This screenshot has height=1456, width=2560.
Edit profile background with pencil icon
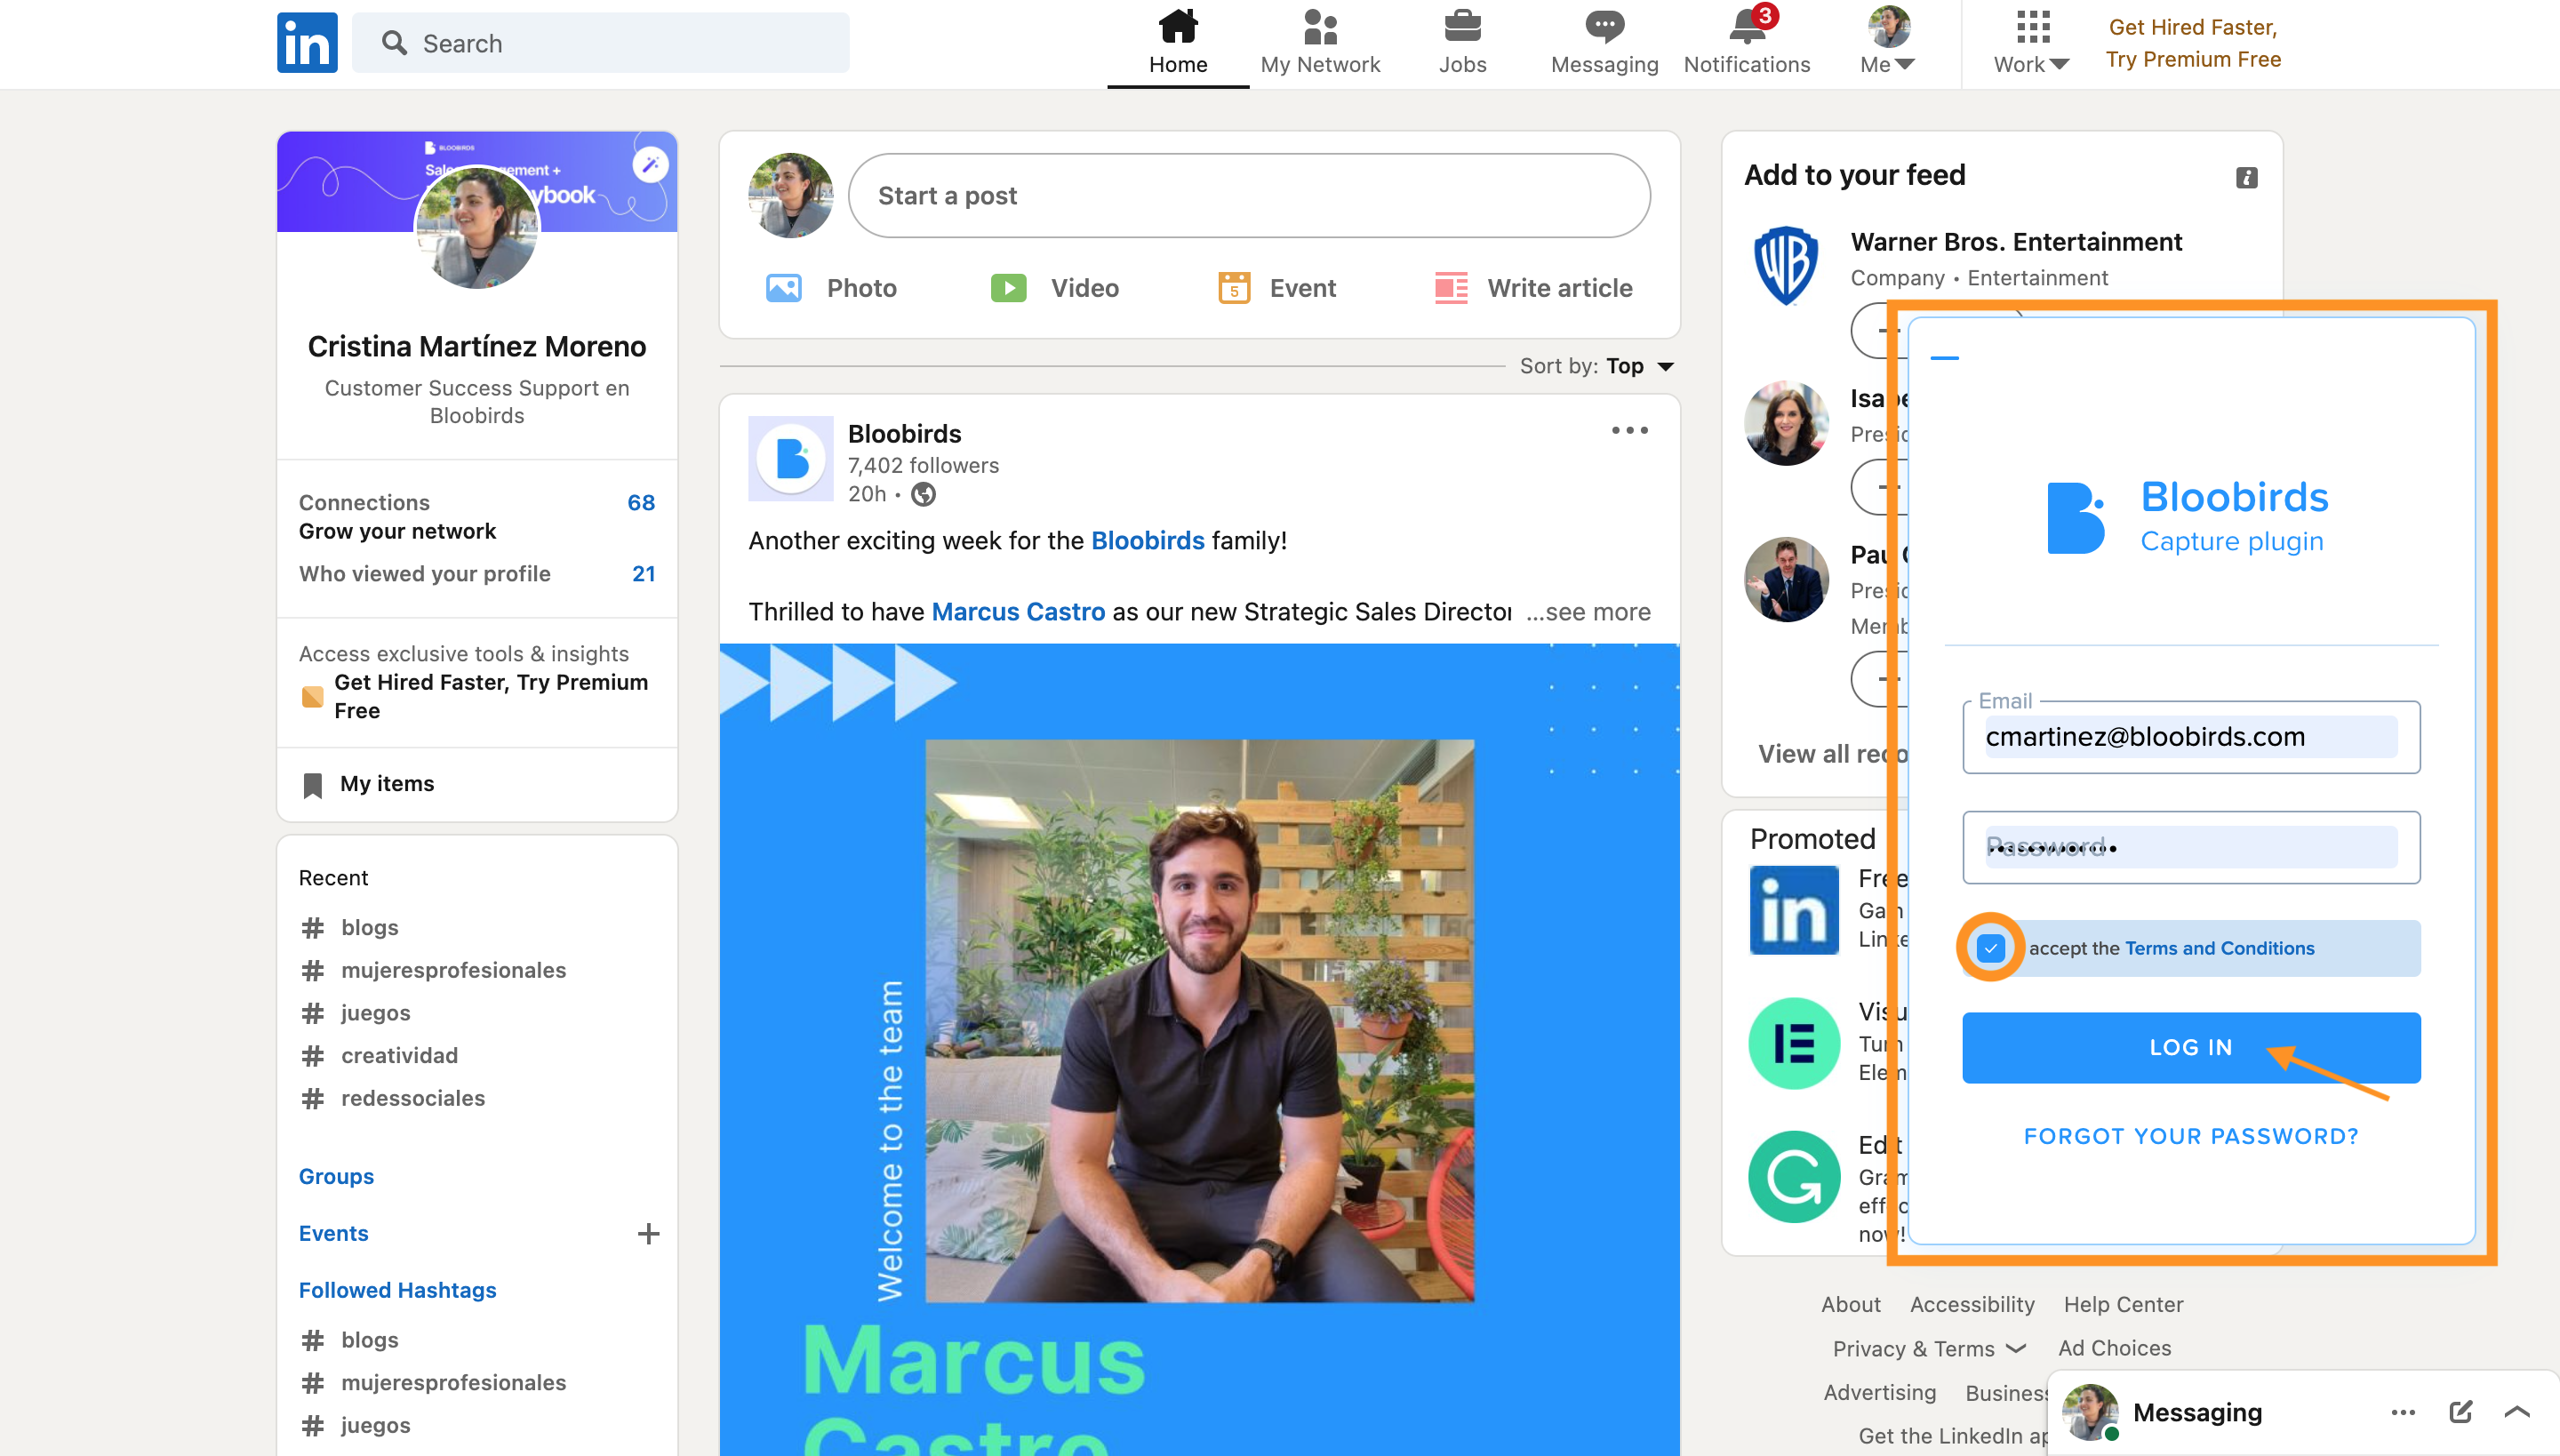(650, 164)
